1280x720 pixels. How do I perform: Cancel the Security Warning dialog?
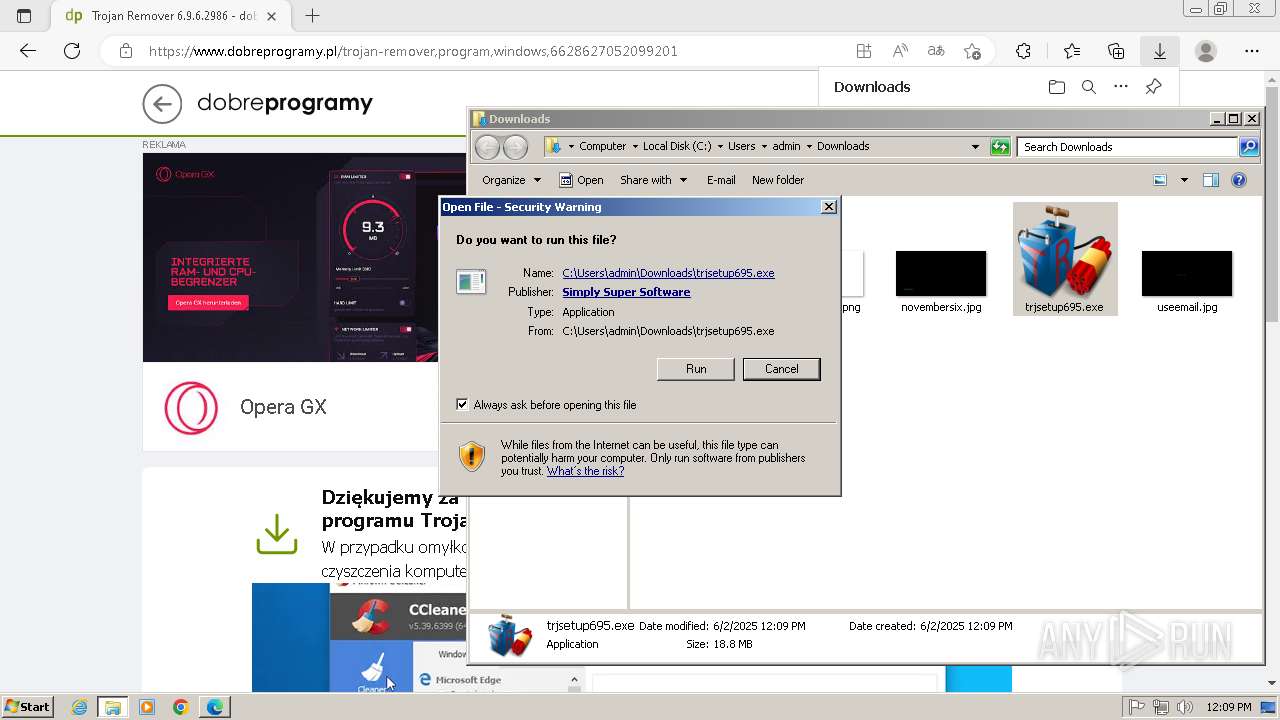pyautogui.click(x=782, y=369)
